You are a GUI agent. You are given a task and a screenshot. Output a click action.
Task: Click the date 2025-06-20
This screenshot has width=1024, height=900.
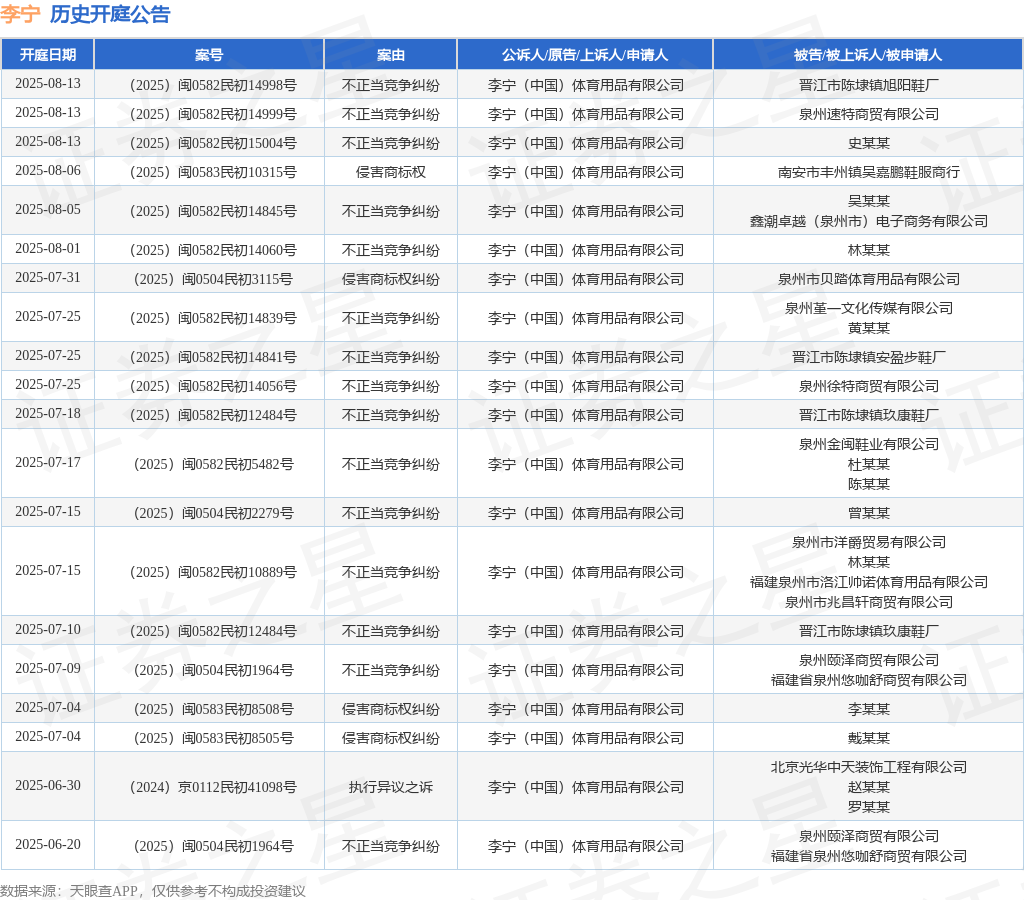(x=48, y=844)
